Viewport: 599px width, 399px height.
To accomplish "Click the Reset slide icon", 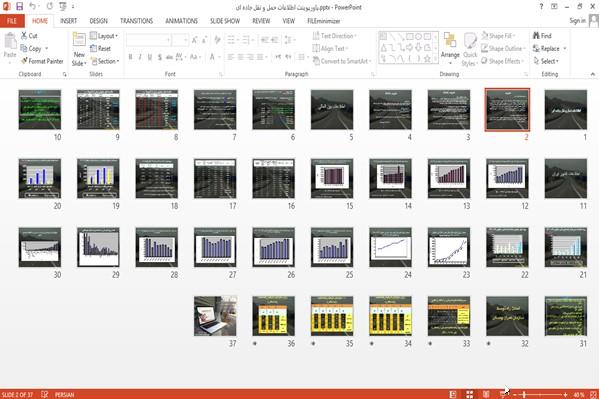I will click(x=93, y=49).
